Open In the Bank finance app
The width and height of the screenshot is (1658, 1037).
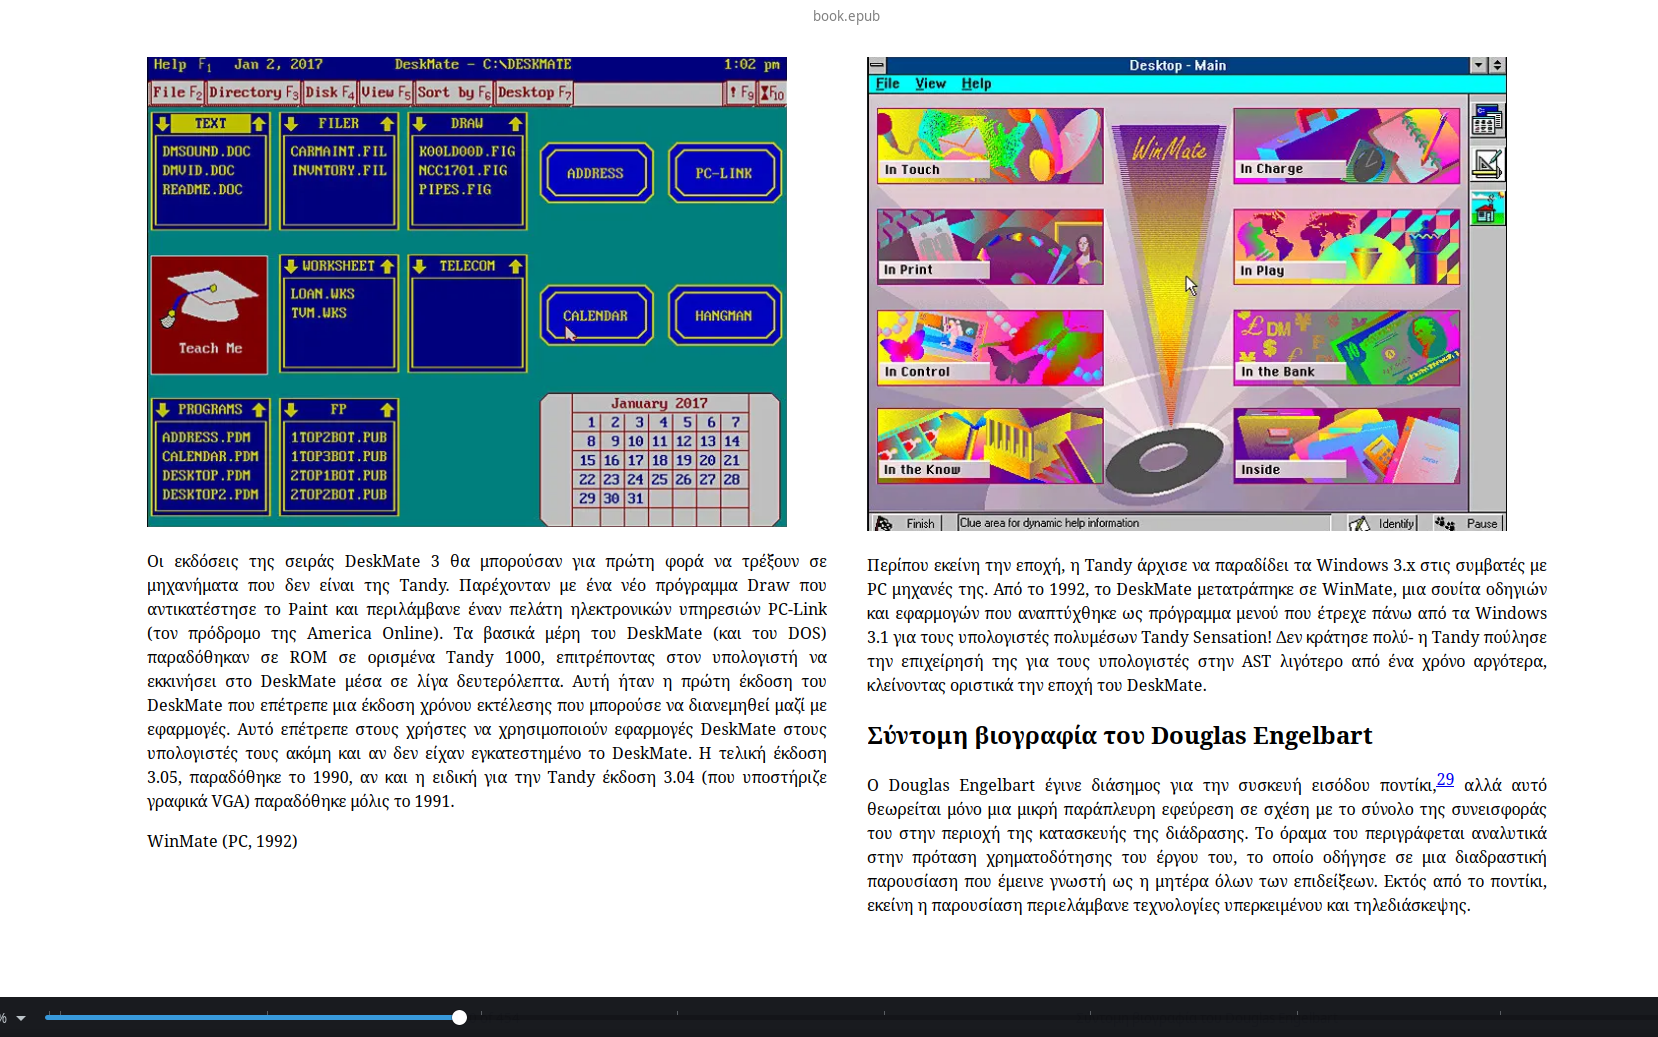(1345, 347)
